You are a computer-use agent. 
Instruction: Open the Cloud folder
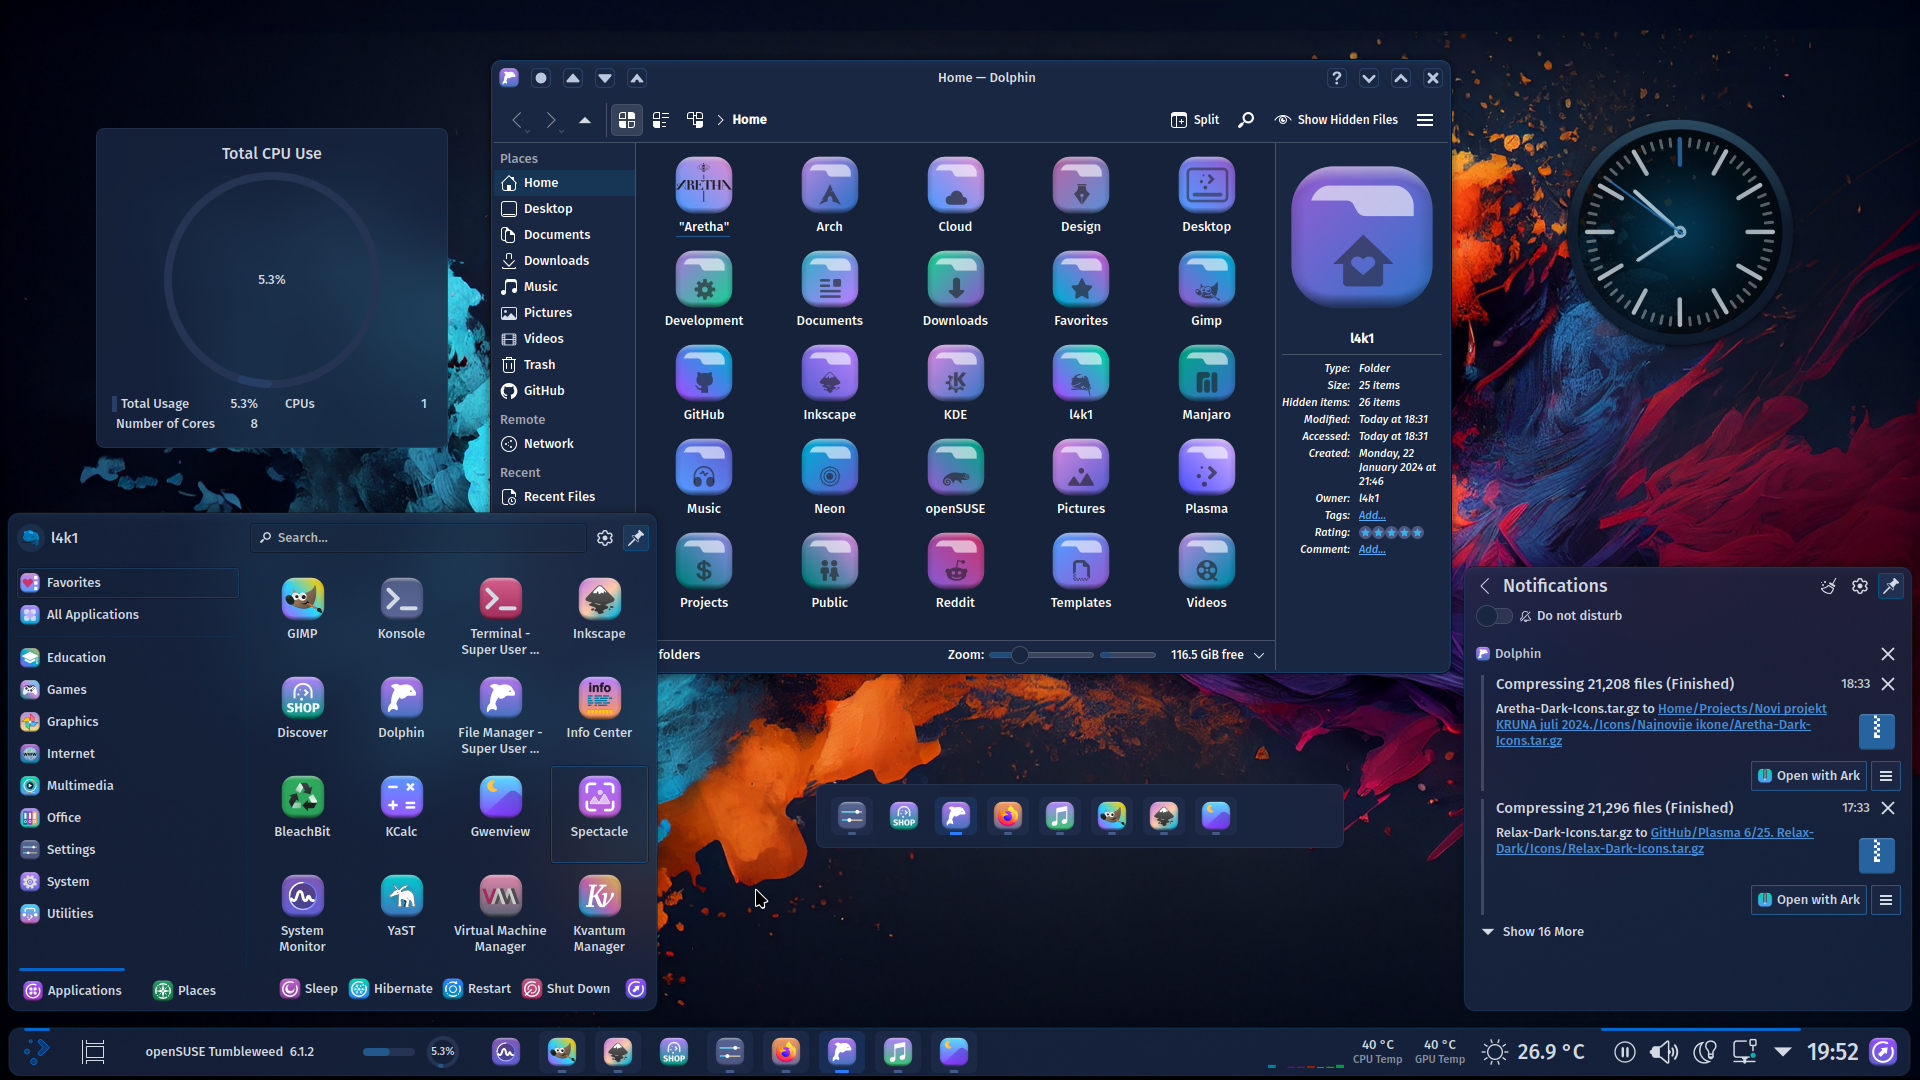click(955, 196)
